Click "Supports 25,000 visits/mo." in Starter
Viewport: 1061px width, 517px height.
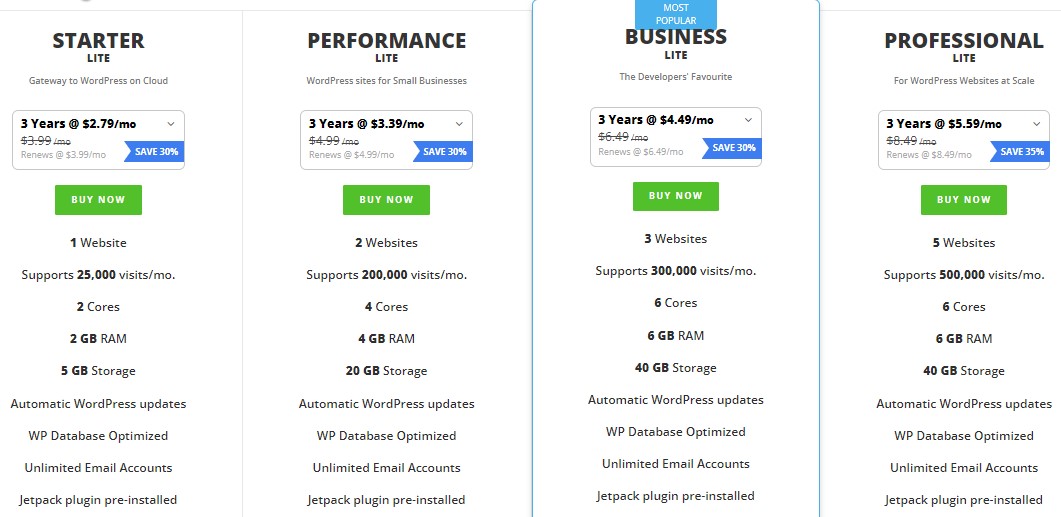click(98, 275)
